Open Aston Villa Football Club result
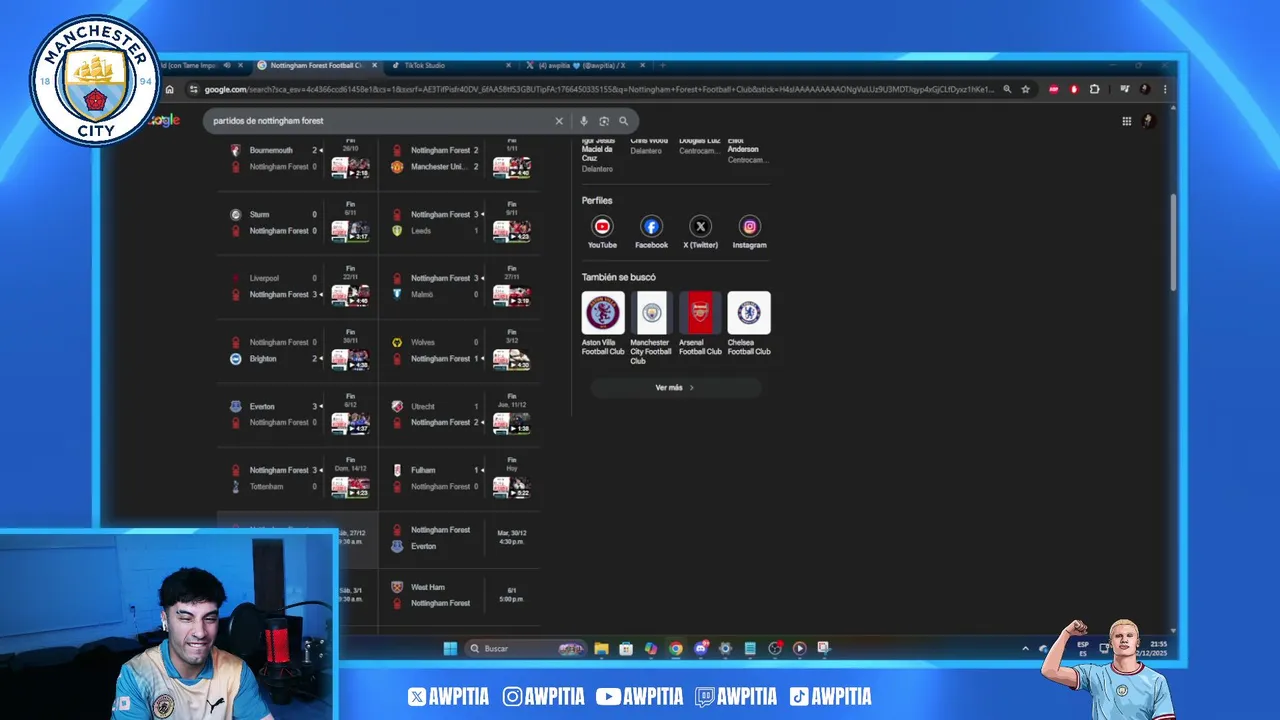The height and width of the screenshot is (720, 1280). click(x=603, y=324)
